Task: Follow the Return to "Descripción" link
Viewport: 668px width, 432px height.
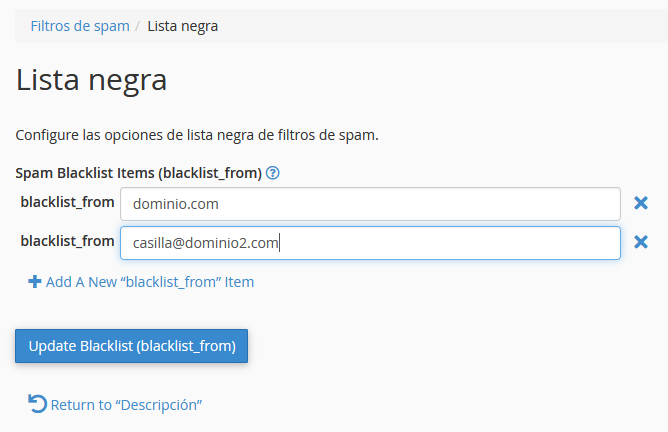Action: pos(126,405)
